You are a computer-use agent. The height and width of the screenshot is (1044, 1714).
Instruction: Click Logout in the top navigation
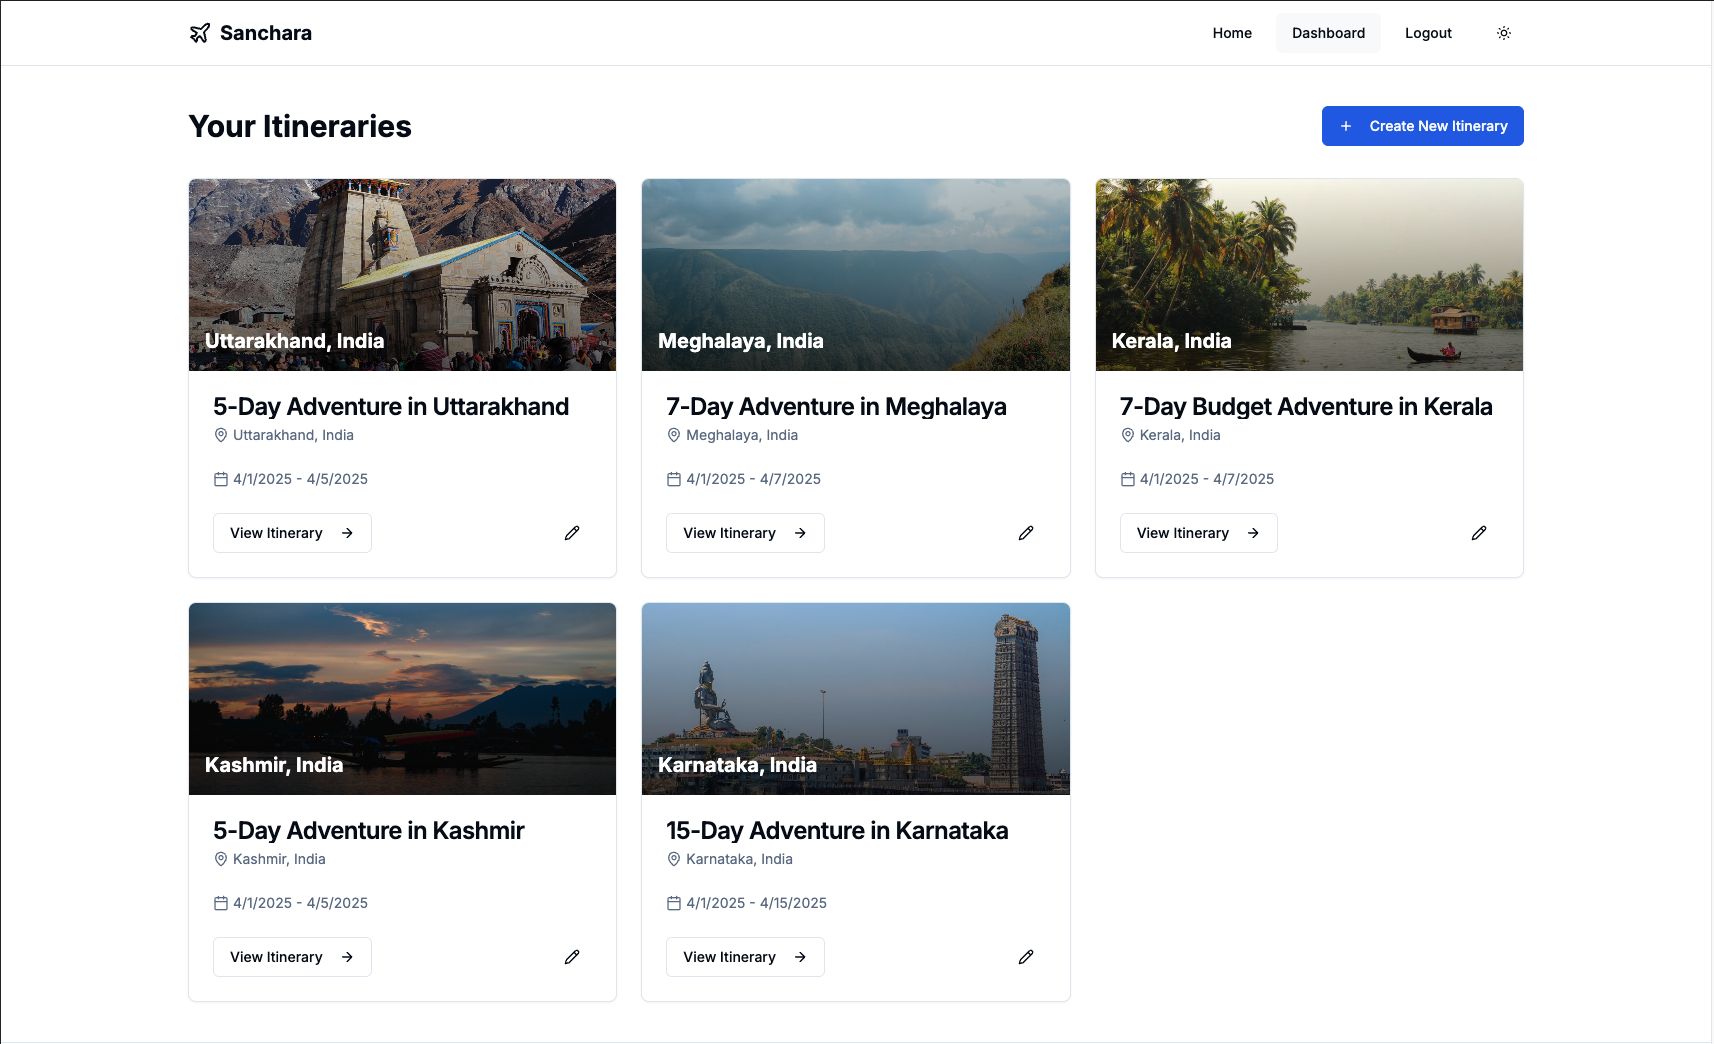[x=1428, y=33]
